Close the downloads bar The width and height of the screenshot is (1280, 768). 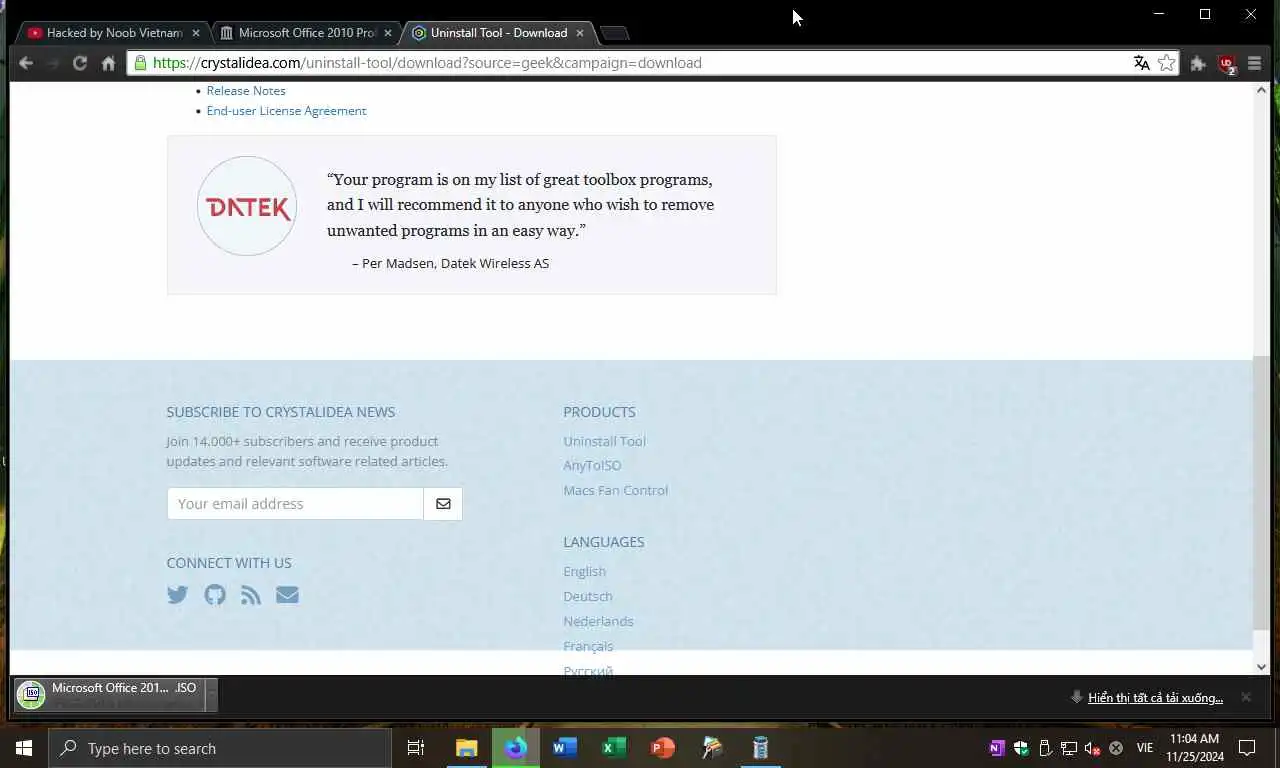tap(1246, 697)
